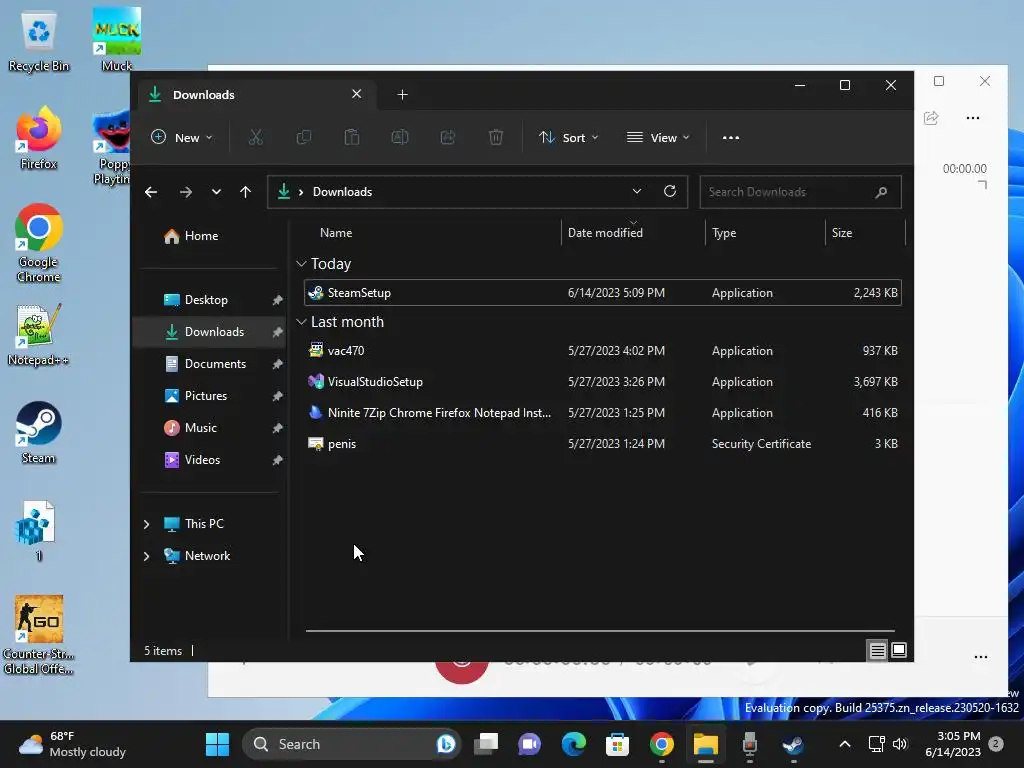
Task: Open Recycle Bin desktop icon
Action: click(39, 42)
